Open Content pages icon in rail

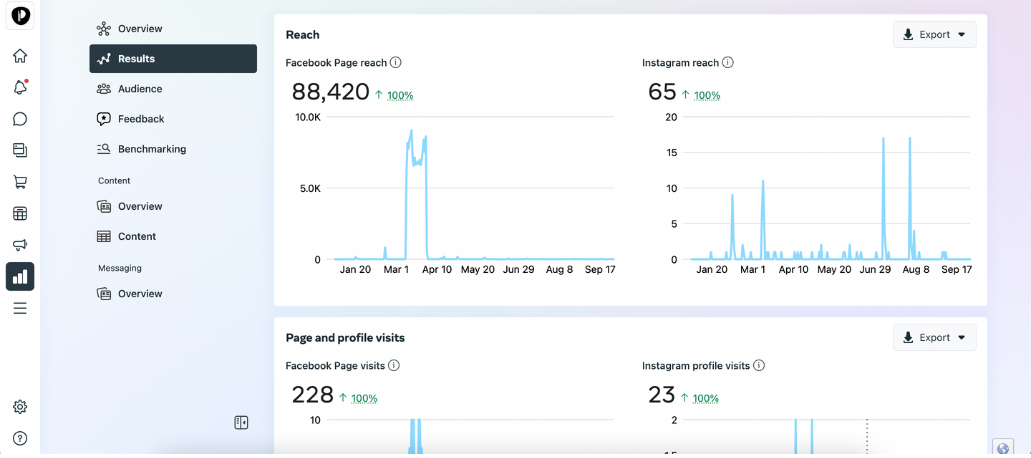[20, 150]
